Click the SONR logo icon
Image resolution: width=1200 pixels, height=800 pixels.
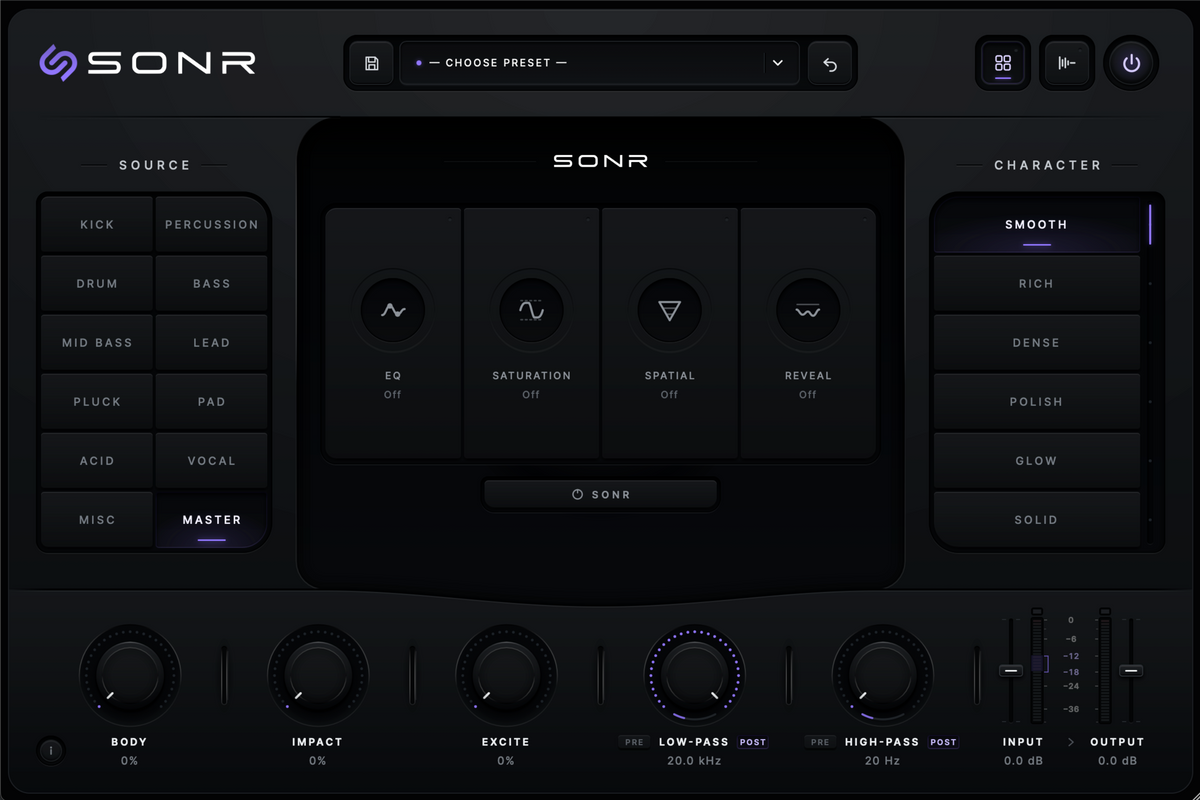[58, 63]
